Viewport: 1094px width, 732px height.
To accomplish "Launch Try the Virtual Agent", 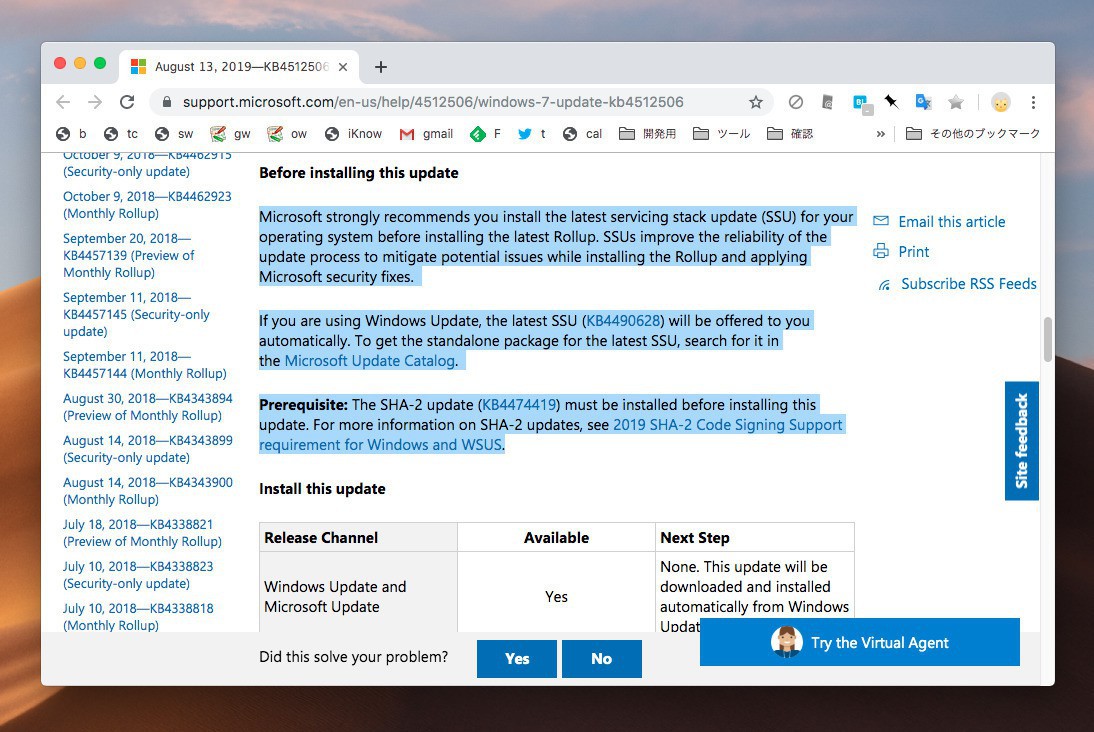I will coord(860,642).
